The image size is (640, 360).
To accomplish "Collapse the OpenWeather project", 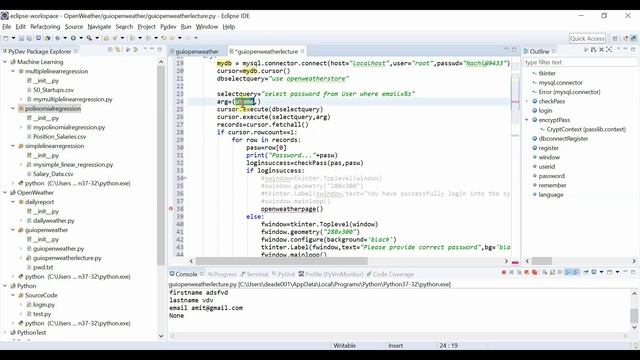I will [x=5, y=193].
